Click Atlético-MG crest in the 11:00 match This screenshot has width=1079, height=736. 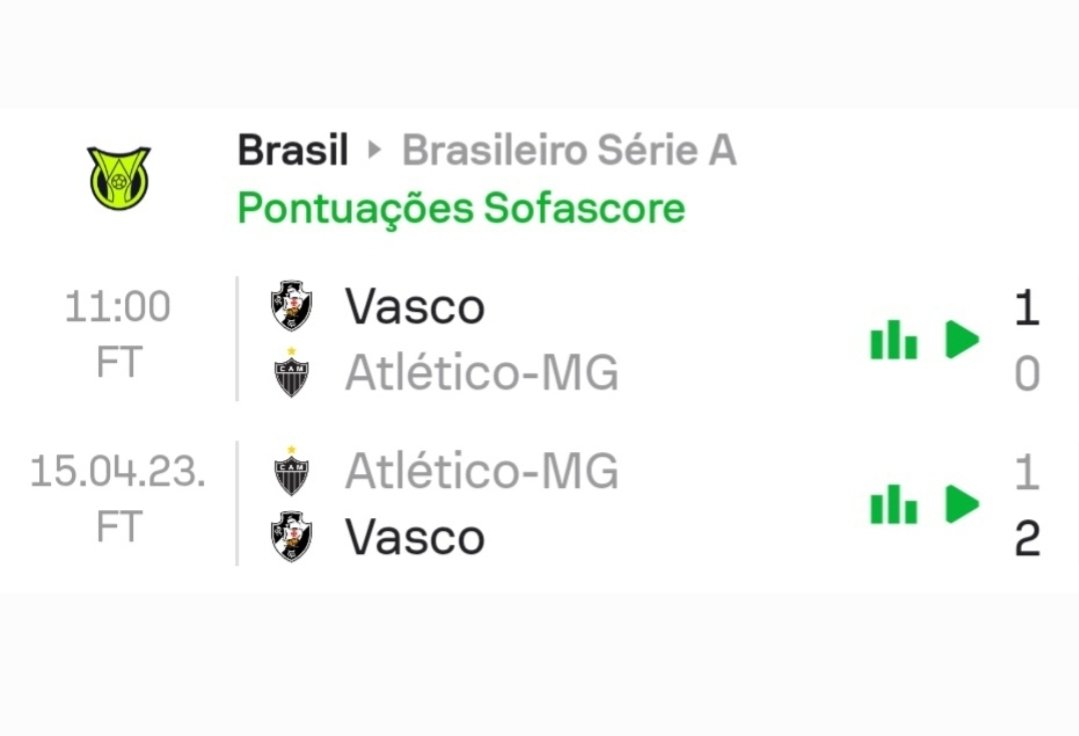click(x=292, y=373)
